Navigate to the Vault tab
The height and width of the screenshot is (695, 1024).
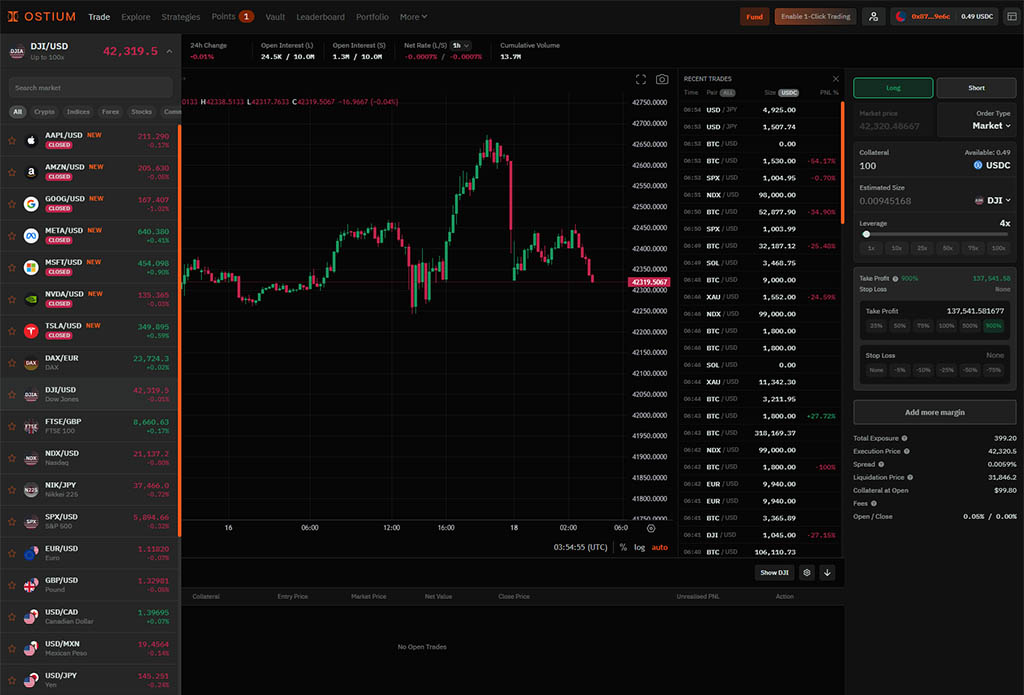275,17
